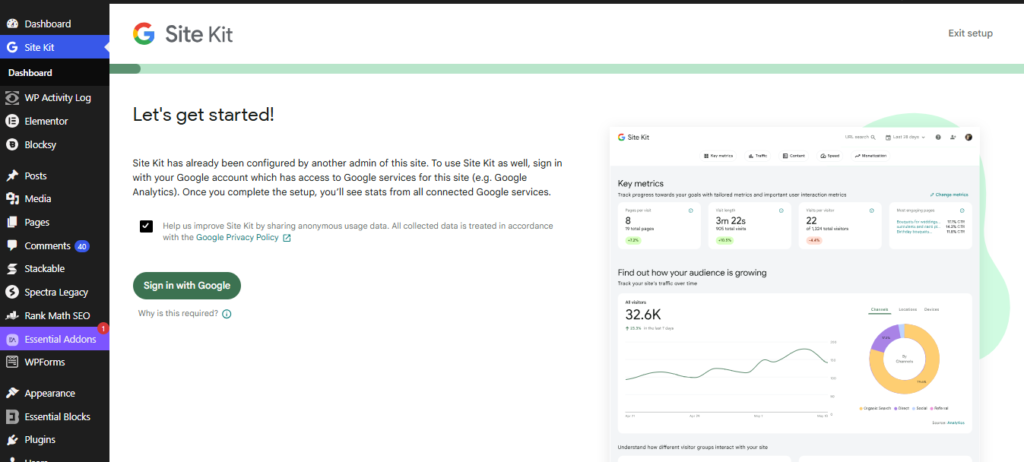
Task: Click the Elementor icon in the sidebar
Action: coord(12,121)
